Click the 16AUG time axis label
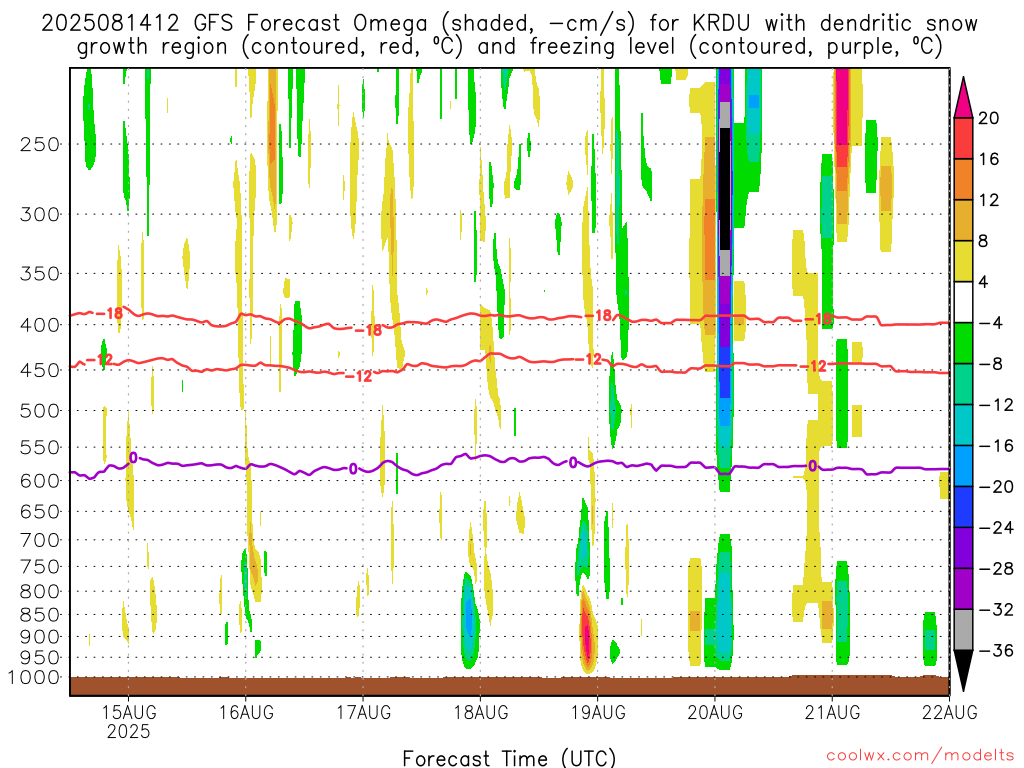Image resolution: width=1024 pixels, height=768 pixels. click(246, 712)
